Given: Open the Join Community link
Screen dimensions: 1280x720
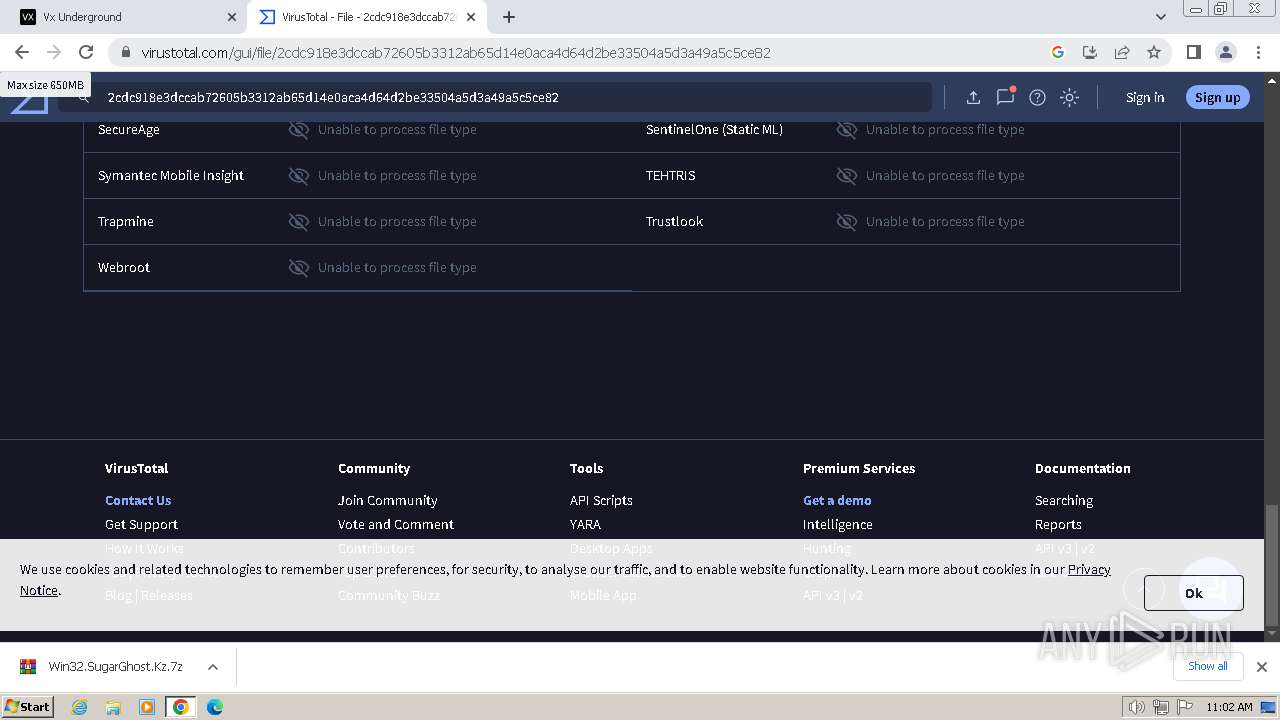Looking at the screenshot, I should click(387, 500).
